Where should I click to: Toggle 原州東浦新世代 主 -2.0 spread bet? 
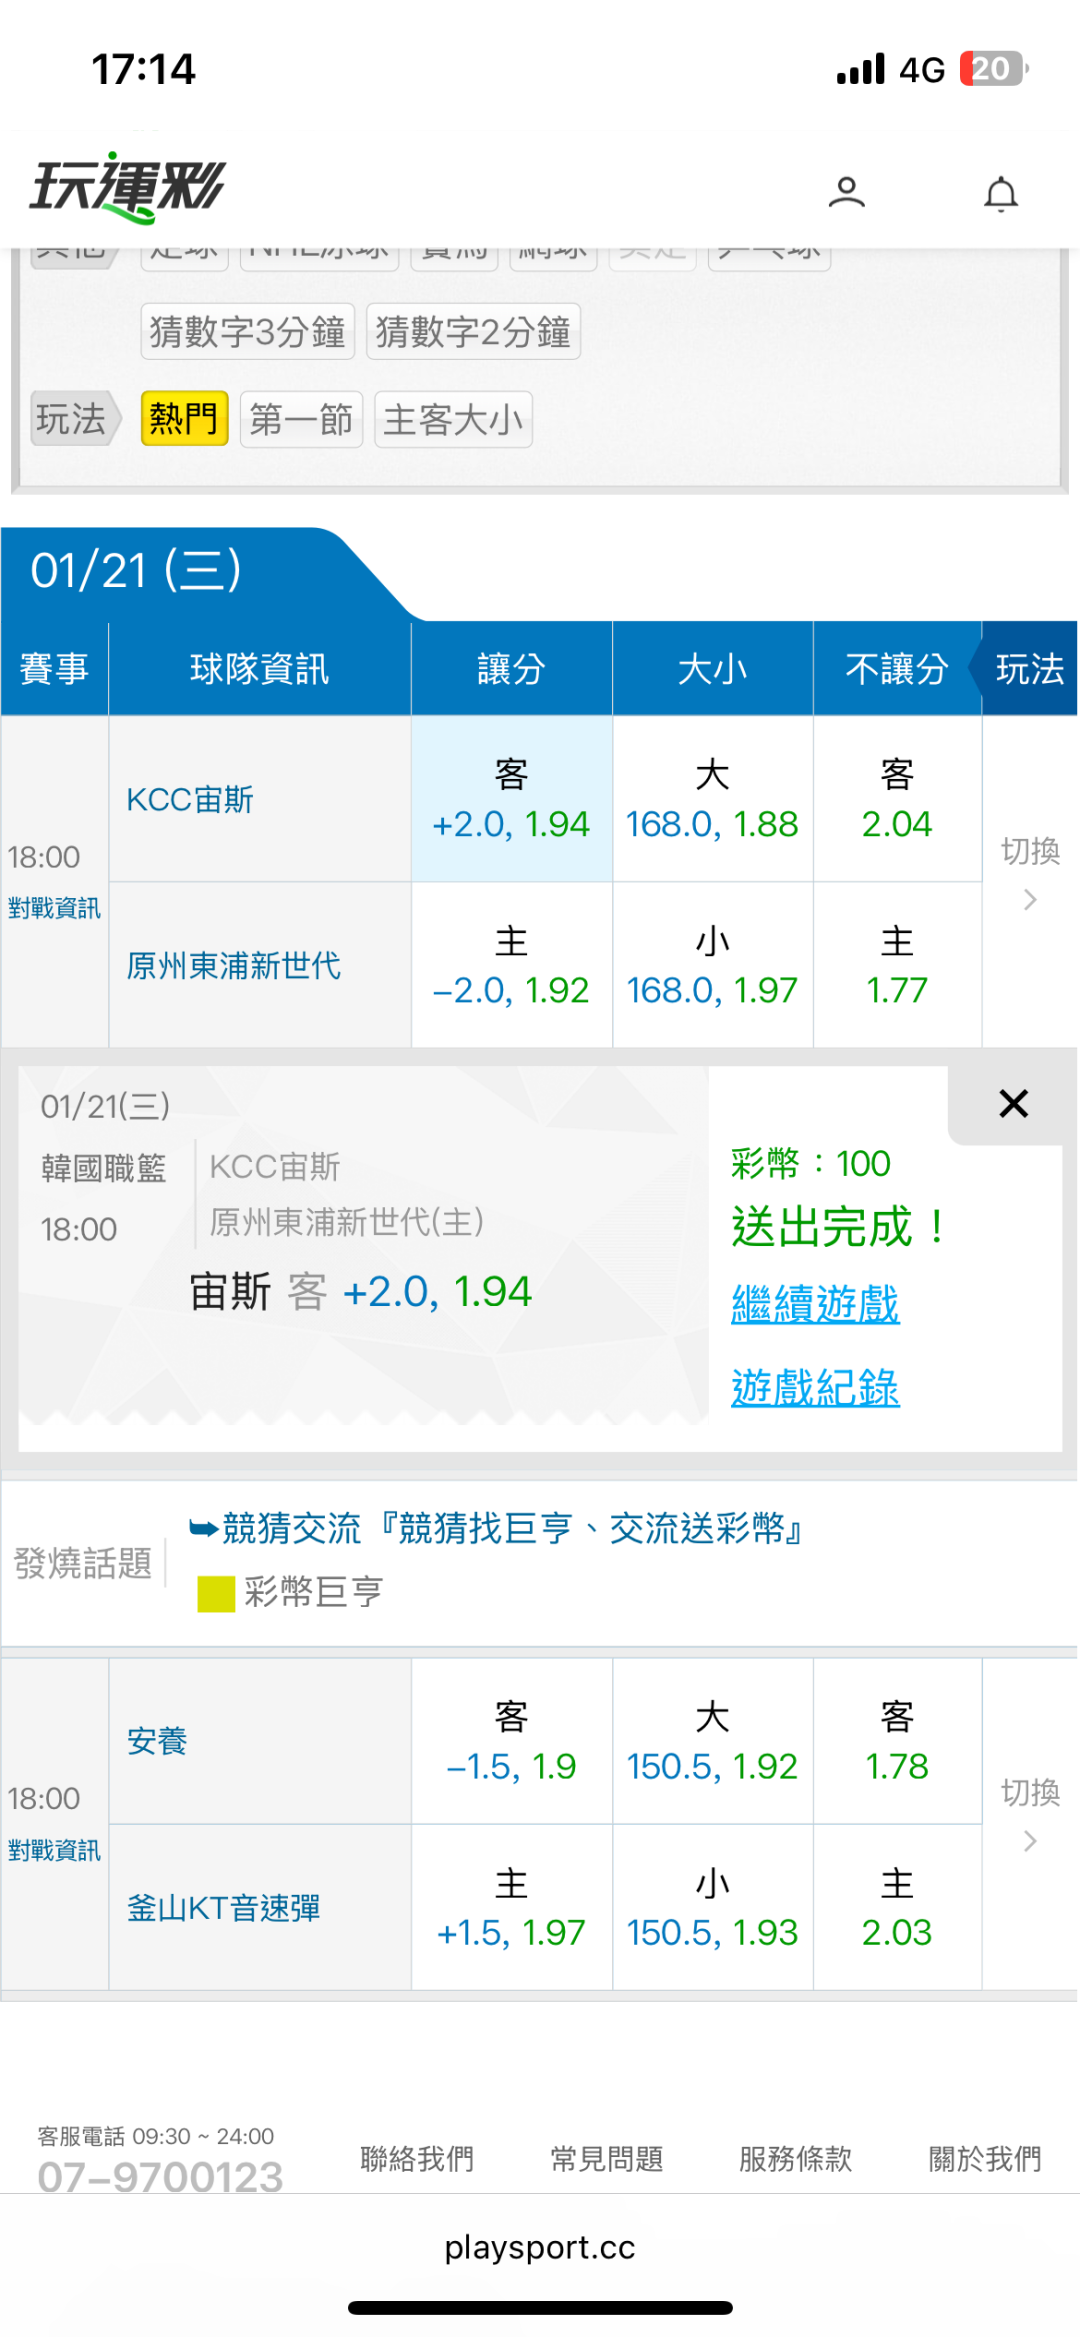tap(511, 966)
